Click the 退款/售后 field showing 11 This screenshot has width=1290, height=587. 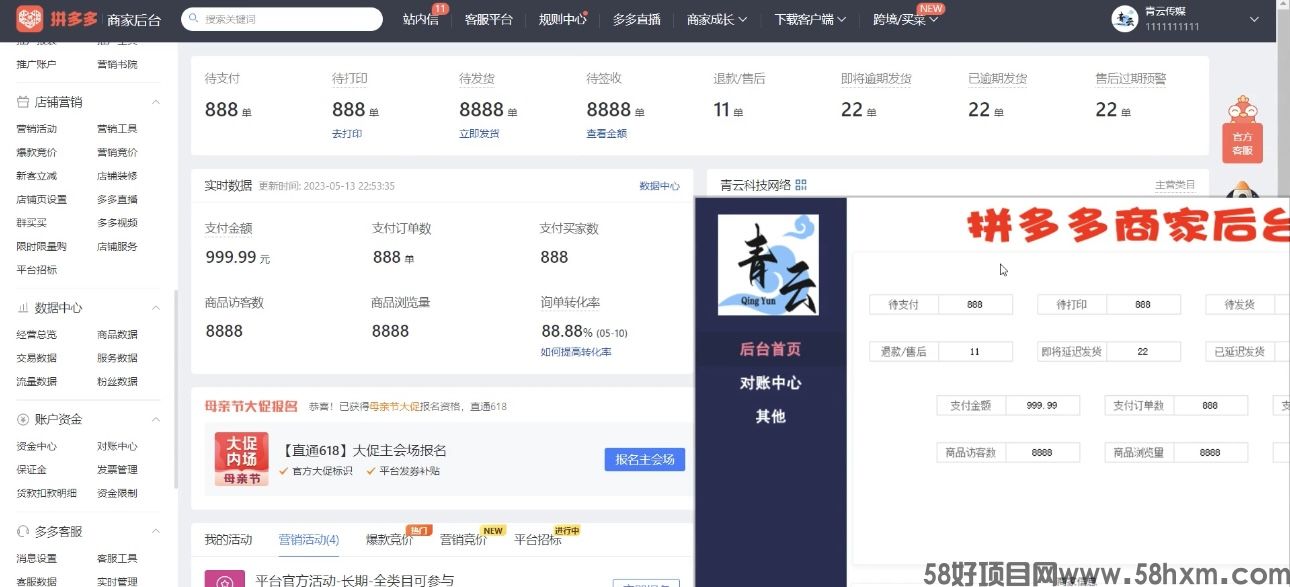(x=975, y=352)
